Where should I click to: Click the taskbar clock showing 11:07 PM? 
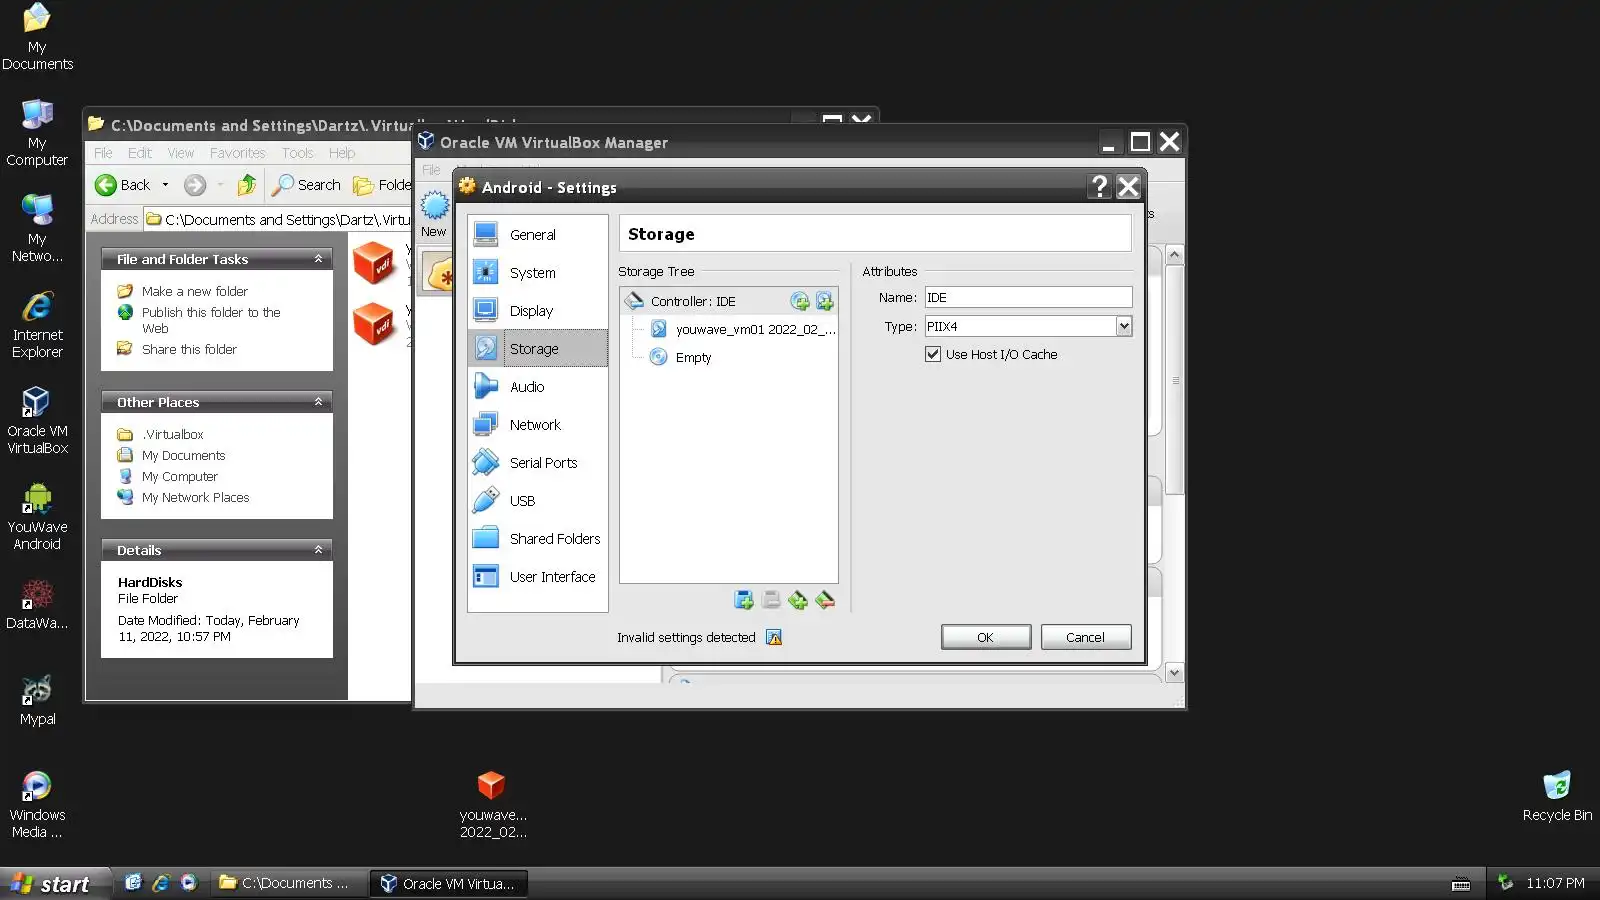(1555, 883)
